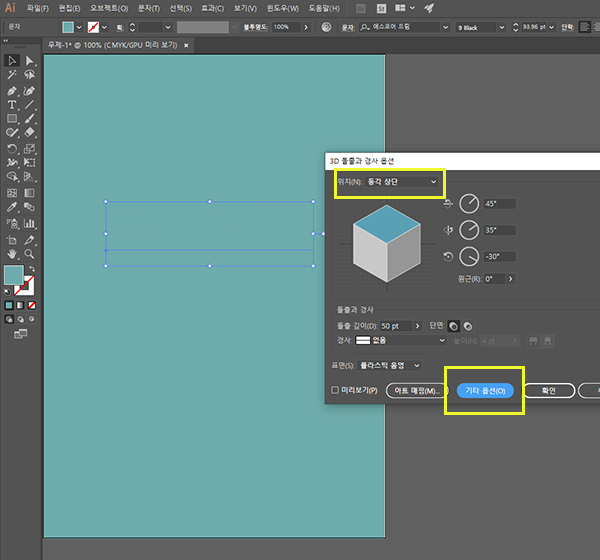
Task: Reset to default fill and stroke
Action: (7, 292)
